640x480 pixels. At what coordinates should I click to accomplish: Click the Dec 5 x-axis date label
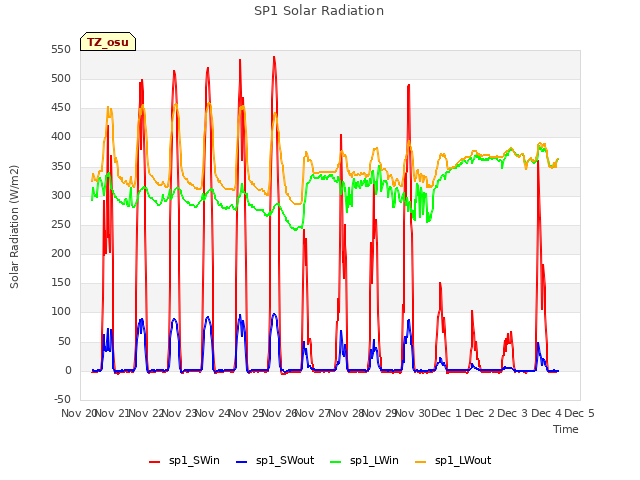[579, 413]
